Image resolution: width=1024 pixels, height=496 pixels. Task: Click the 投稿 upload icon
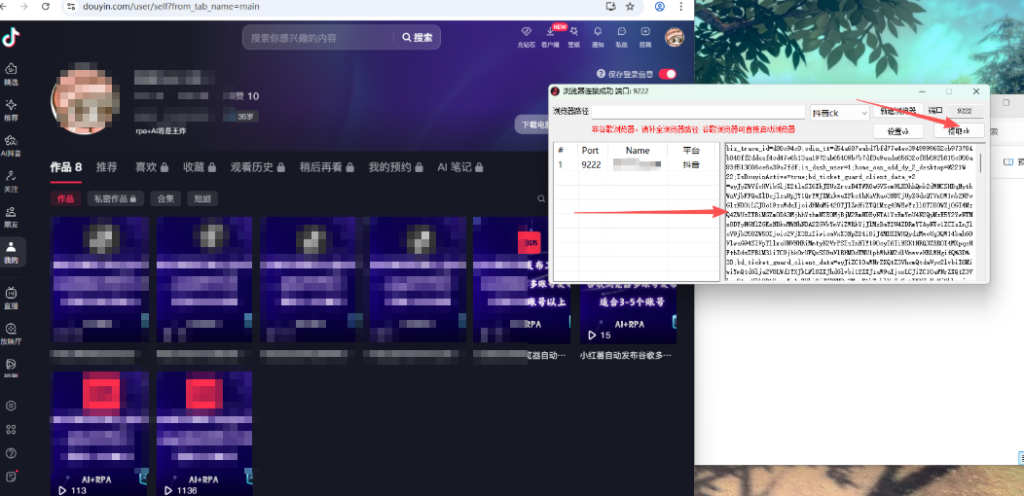[645, 37]
